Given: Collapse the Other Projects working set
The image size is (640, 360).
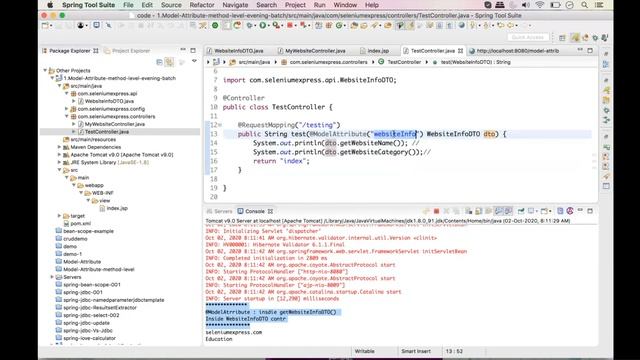Looking at the screenshot, I should pyautogui.click(x=45, y=70).
